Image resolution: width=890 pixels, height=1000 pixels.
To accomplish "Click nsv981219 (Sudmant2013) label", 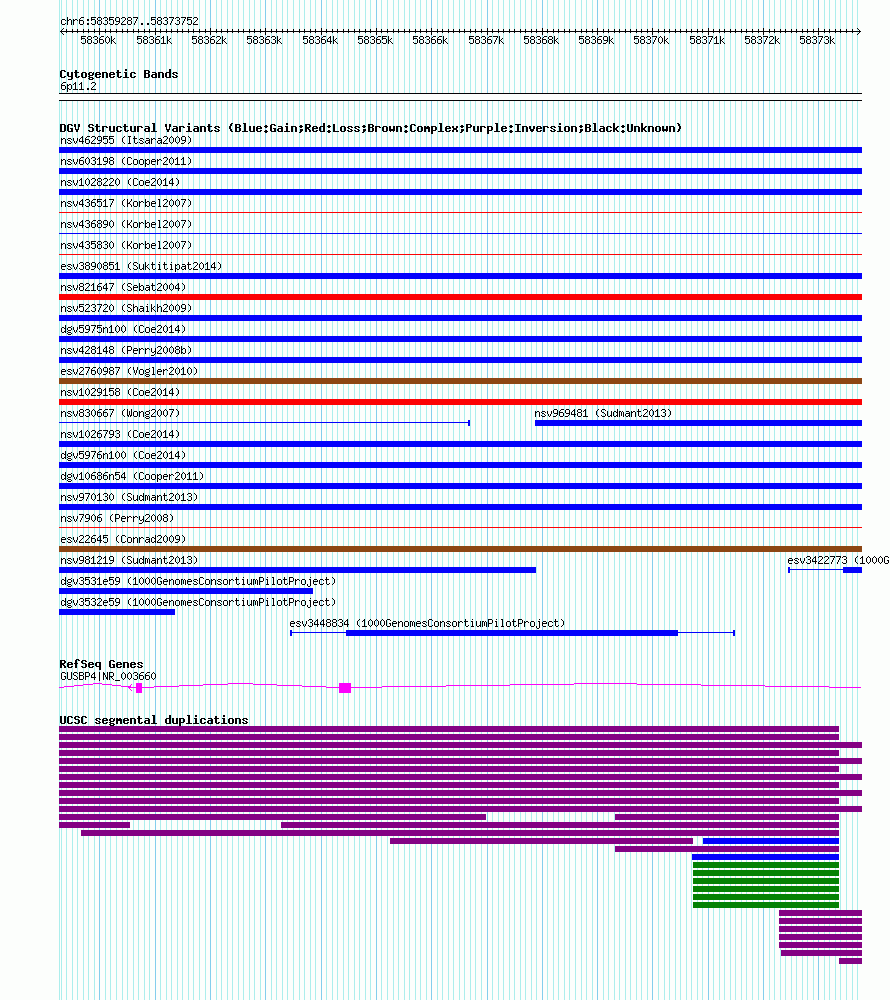I will click(129, 561).
